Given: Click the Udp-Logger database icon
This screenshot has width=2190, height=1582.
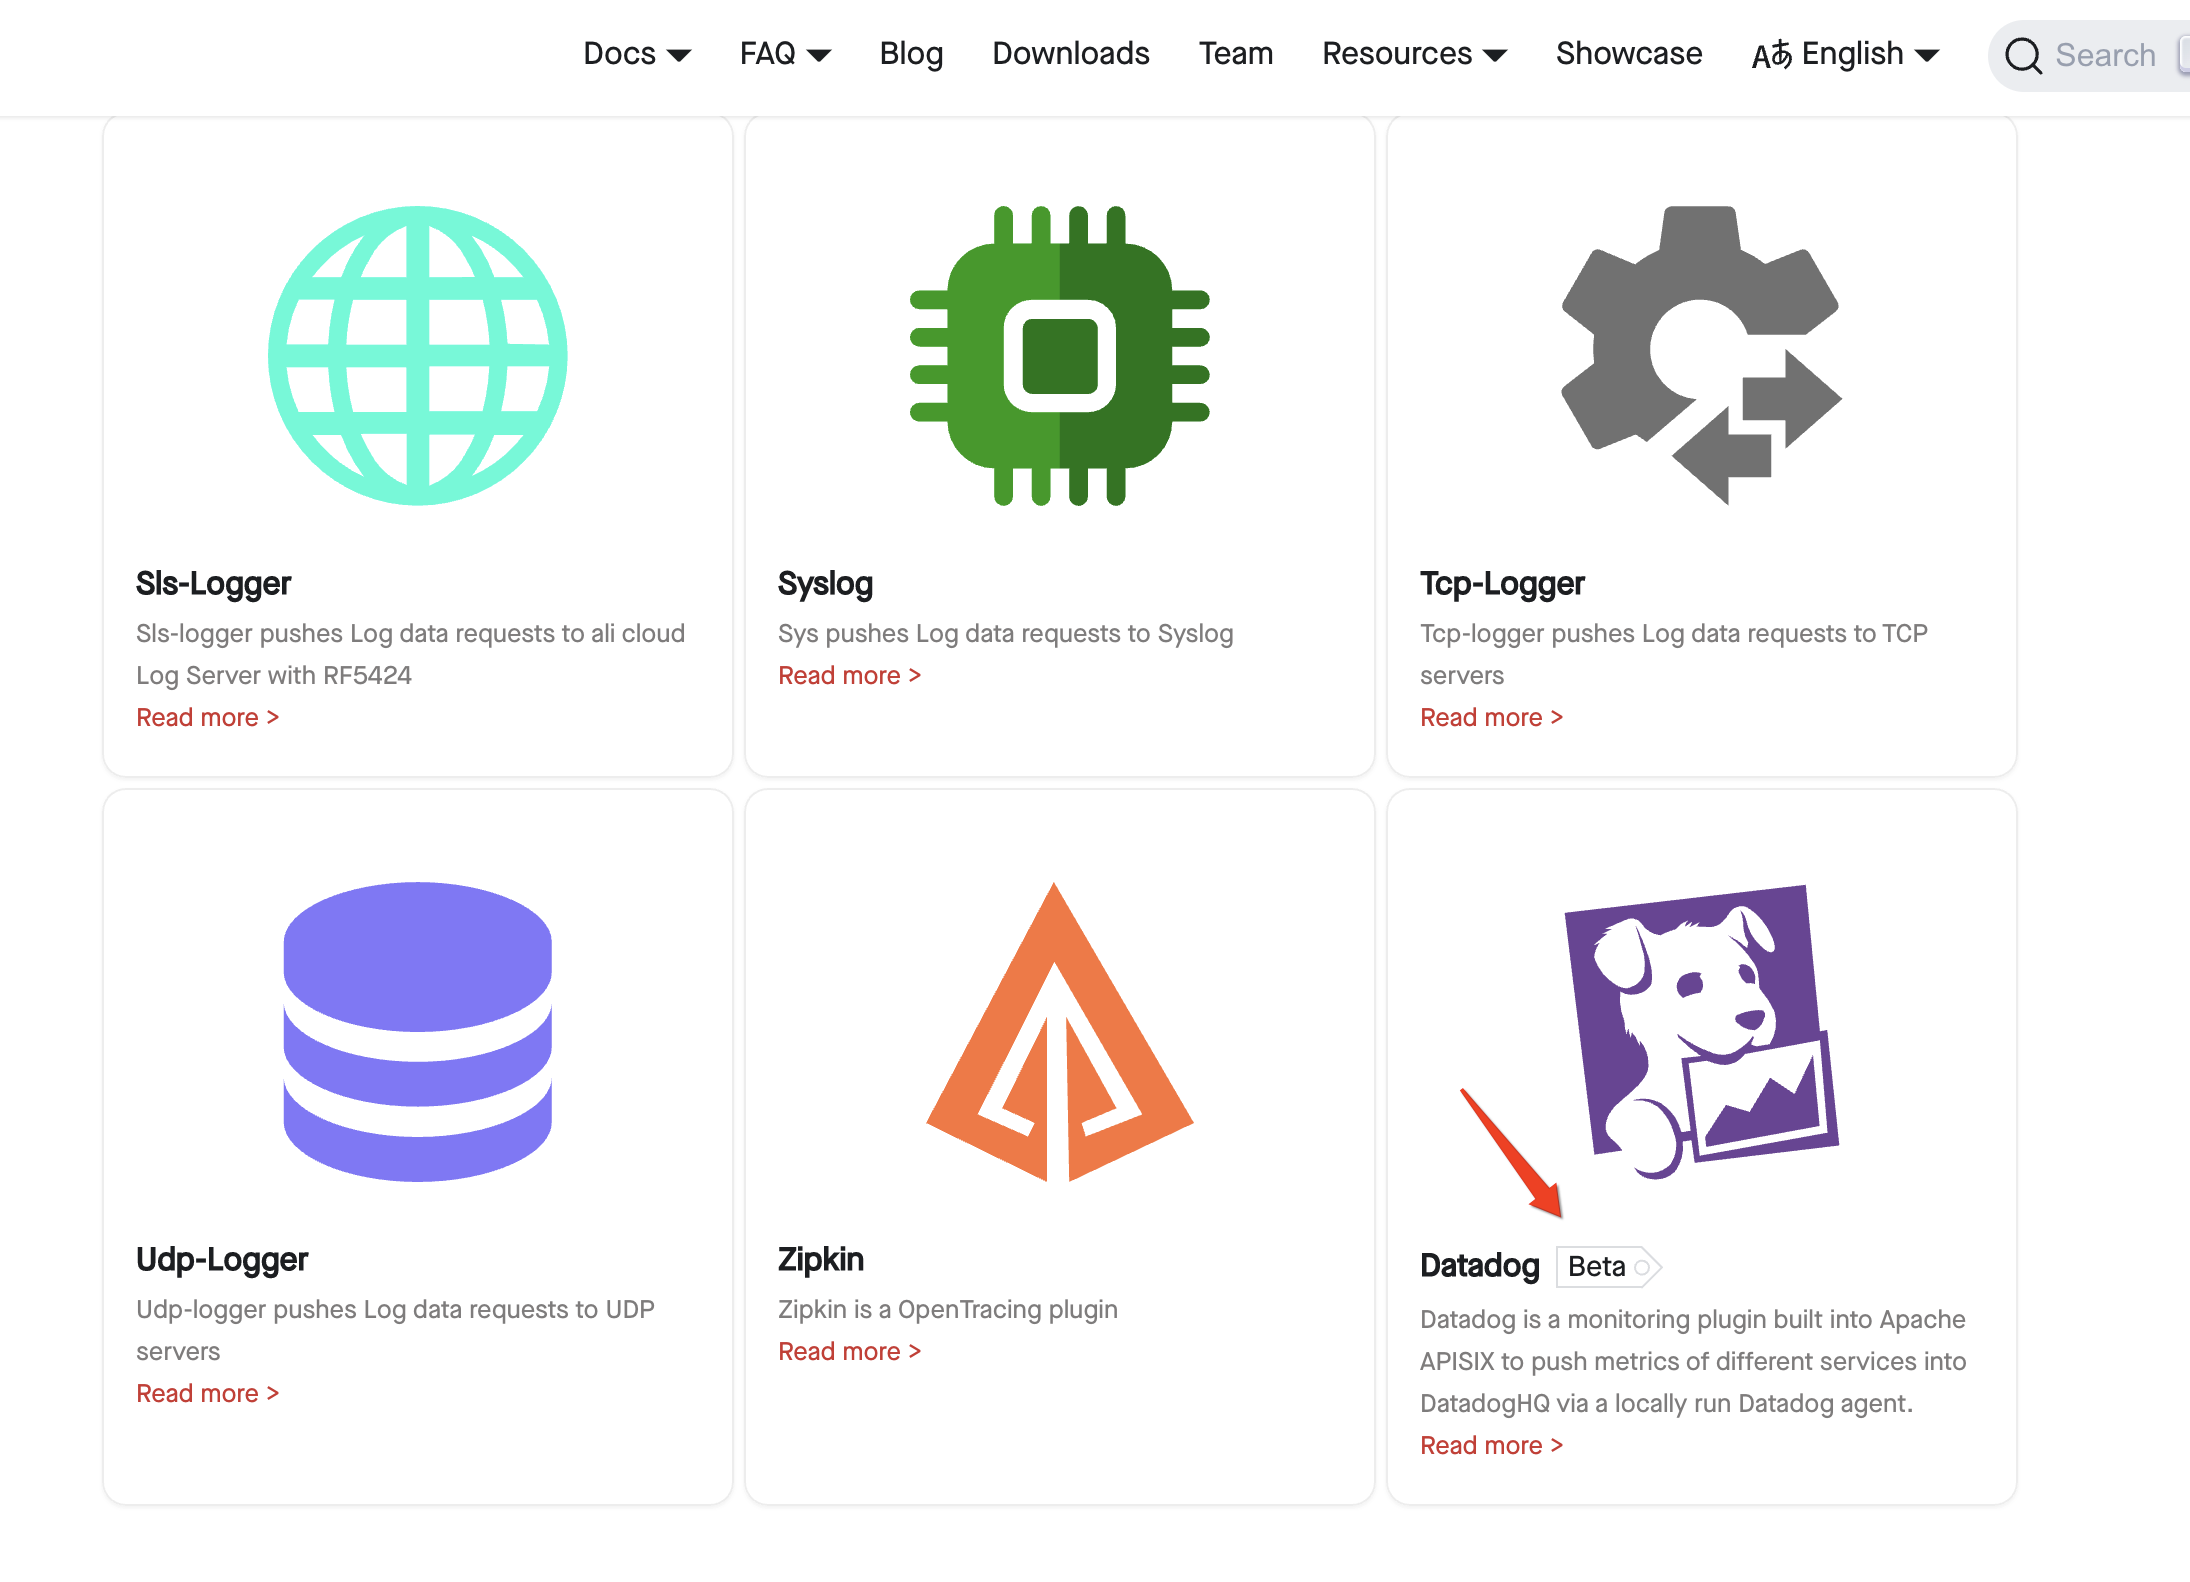Looking at the screenshot, I should click(418, 1031).
